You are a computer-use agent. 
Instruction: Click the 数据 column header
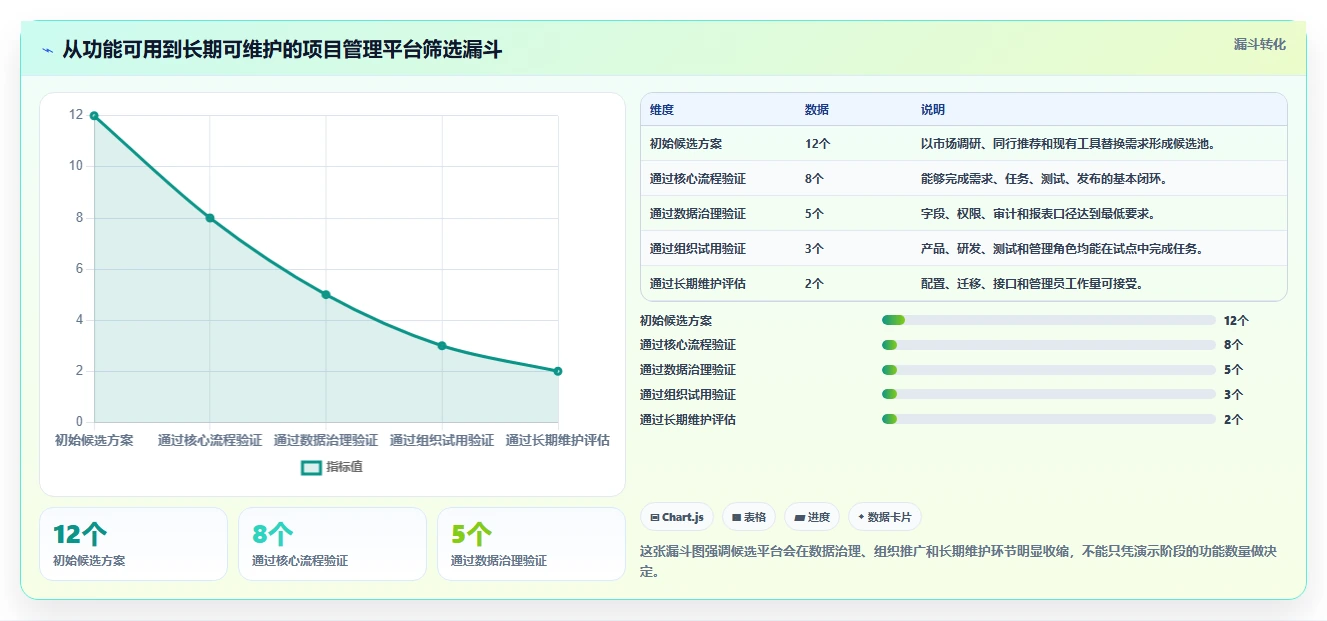click(817, 110)
